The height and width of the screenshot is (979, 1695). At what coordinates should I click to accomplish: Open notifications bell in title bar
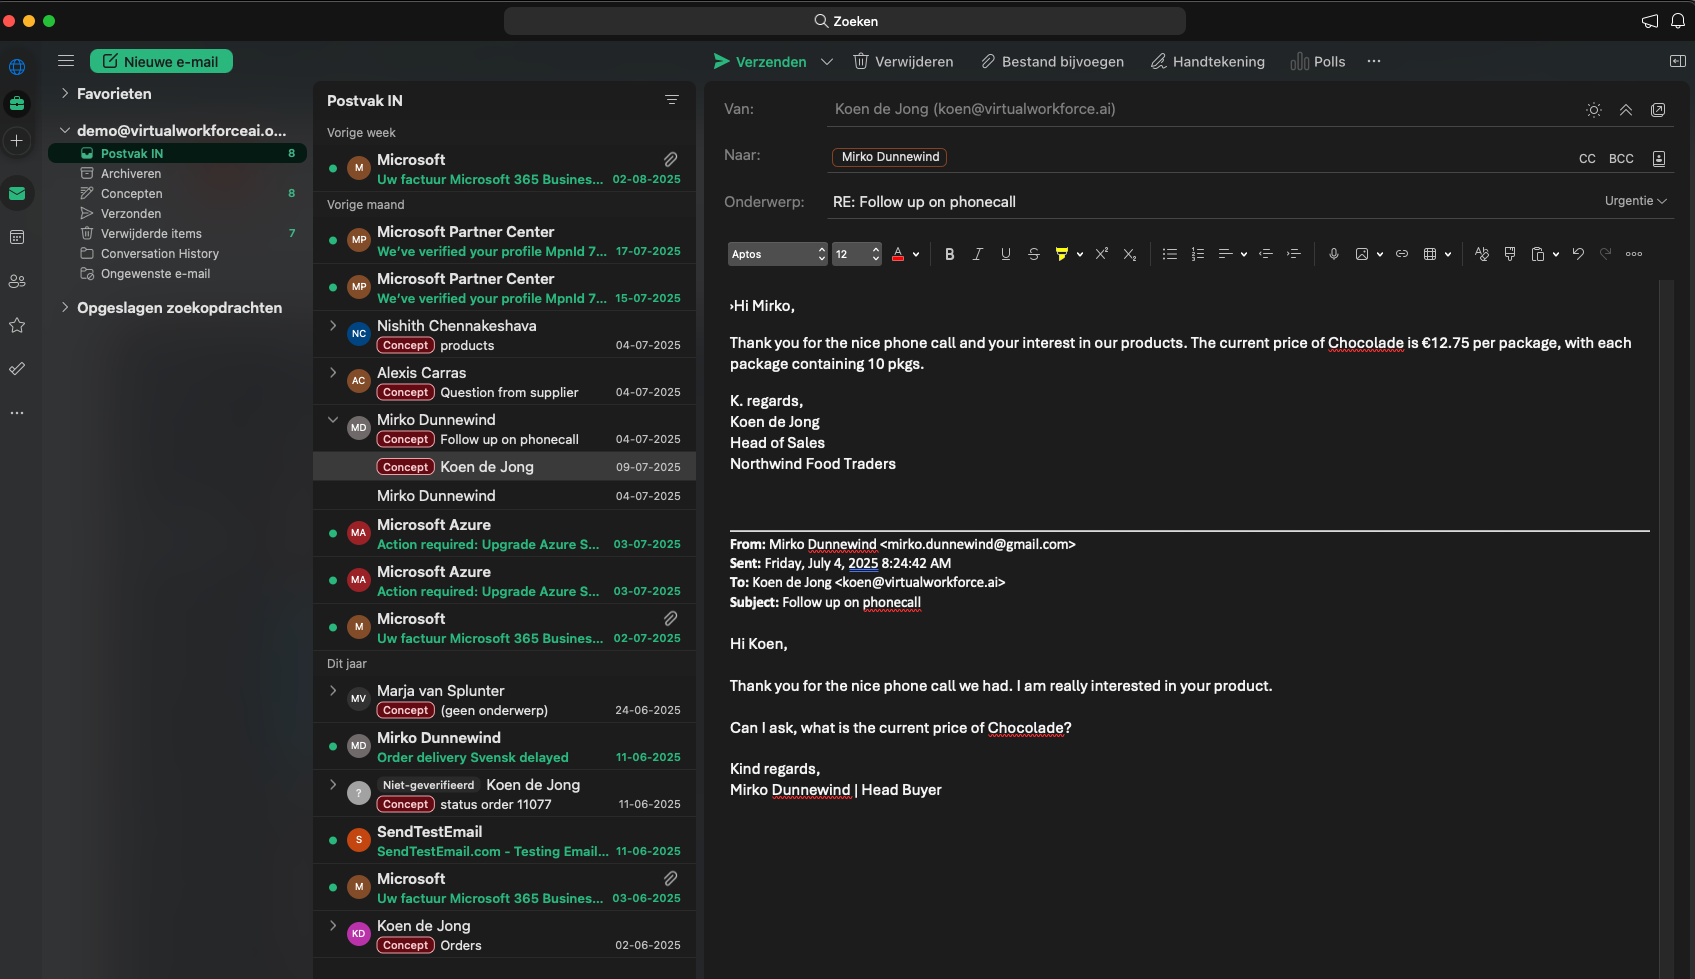coord(1678,21)
